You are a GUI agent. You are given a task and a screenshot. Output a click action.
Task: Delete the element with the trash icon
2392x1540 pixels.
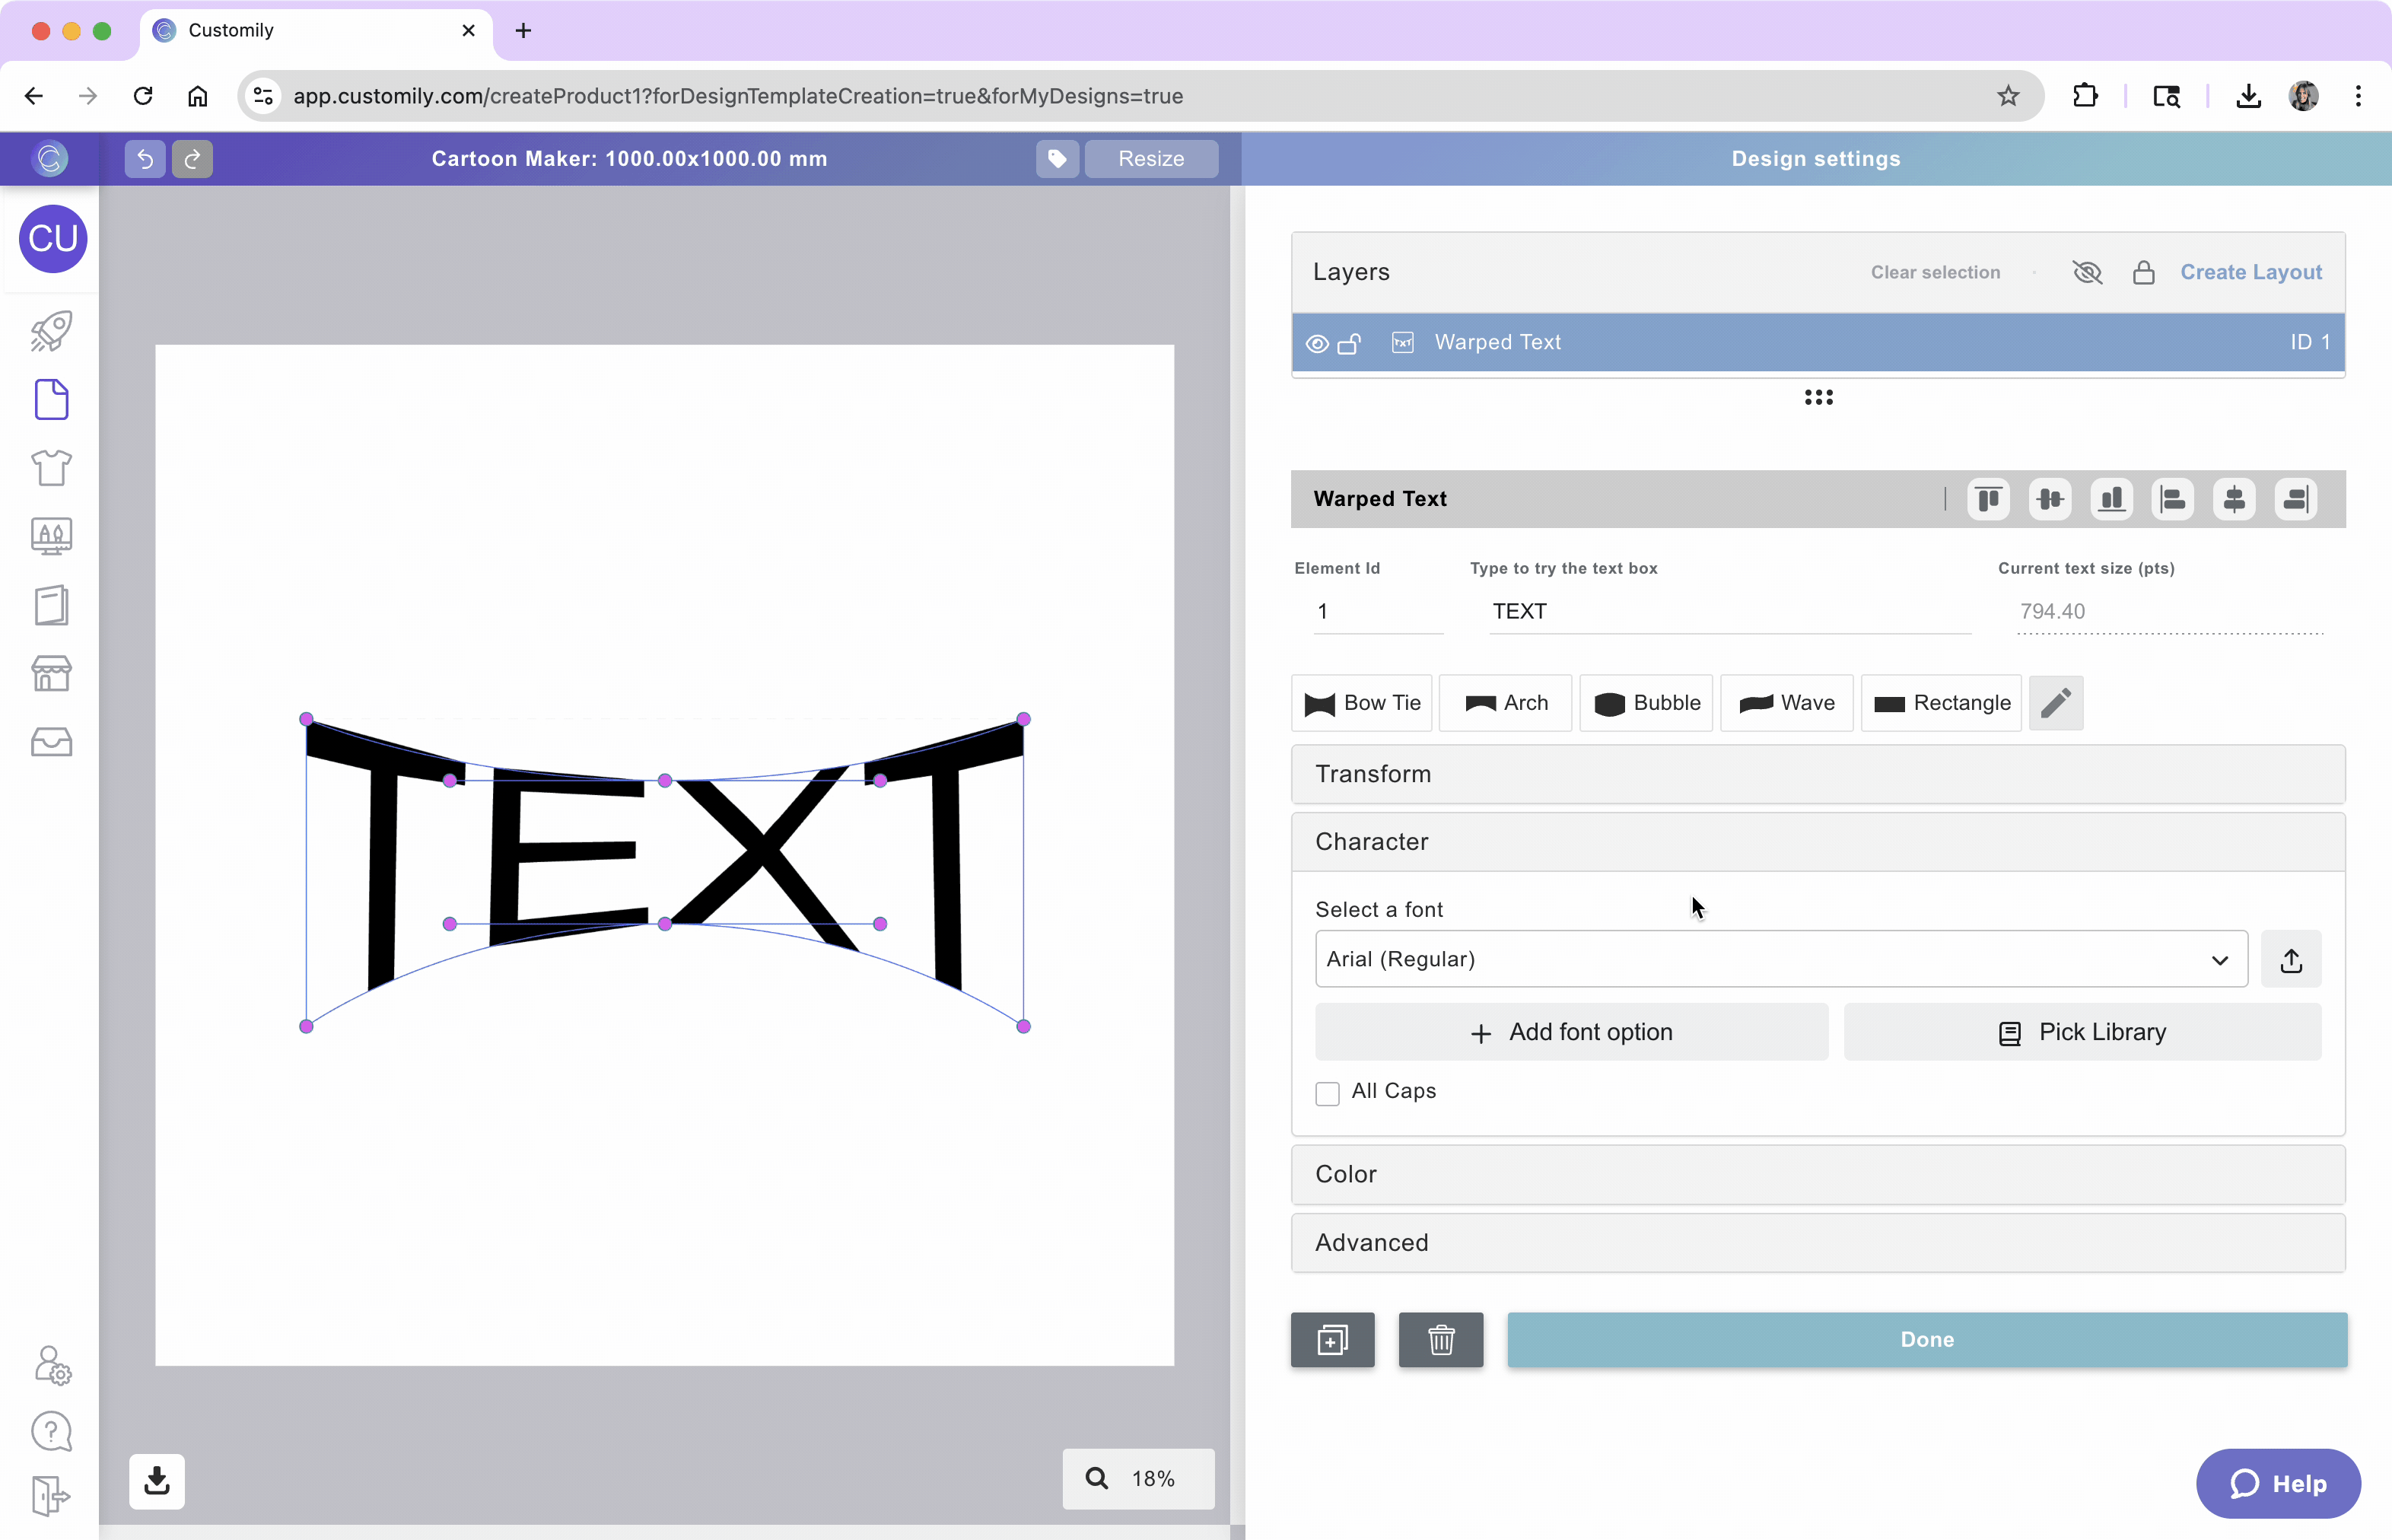(1440, 1339)
